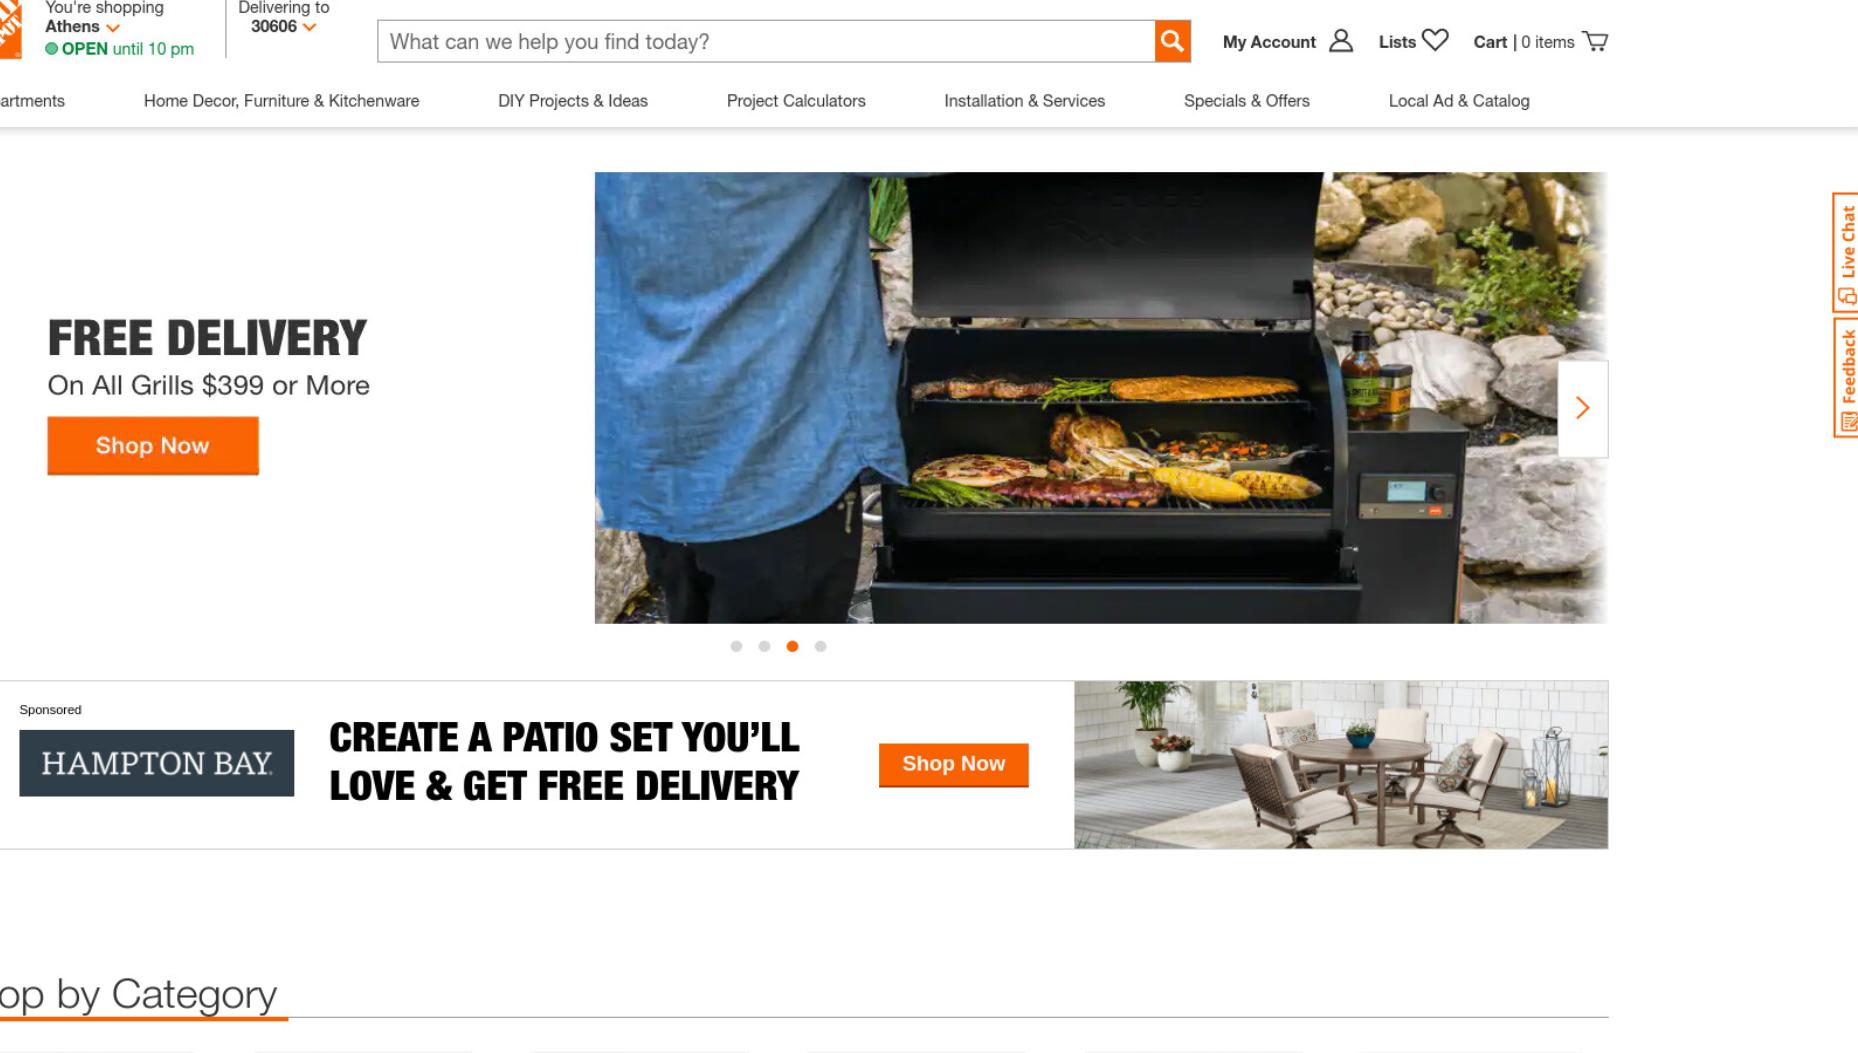Image resolution: width=1858 pixels, height=1053 pixels.
Task: Open Specials & Offers menu
Action: [x=1246, y=101]
